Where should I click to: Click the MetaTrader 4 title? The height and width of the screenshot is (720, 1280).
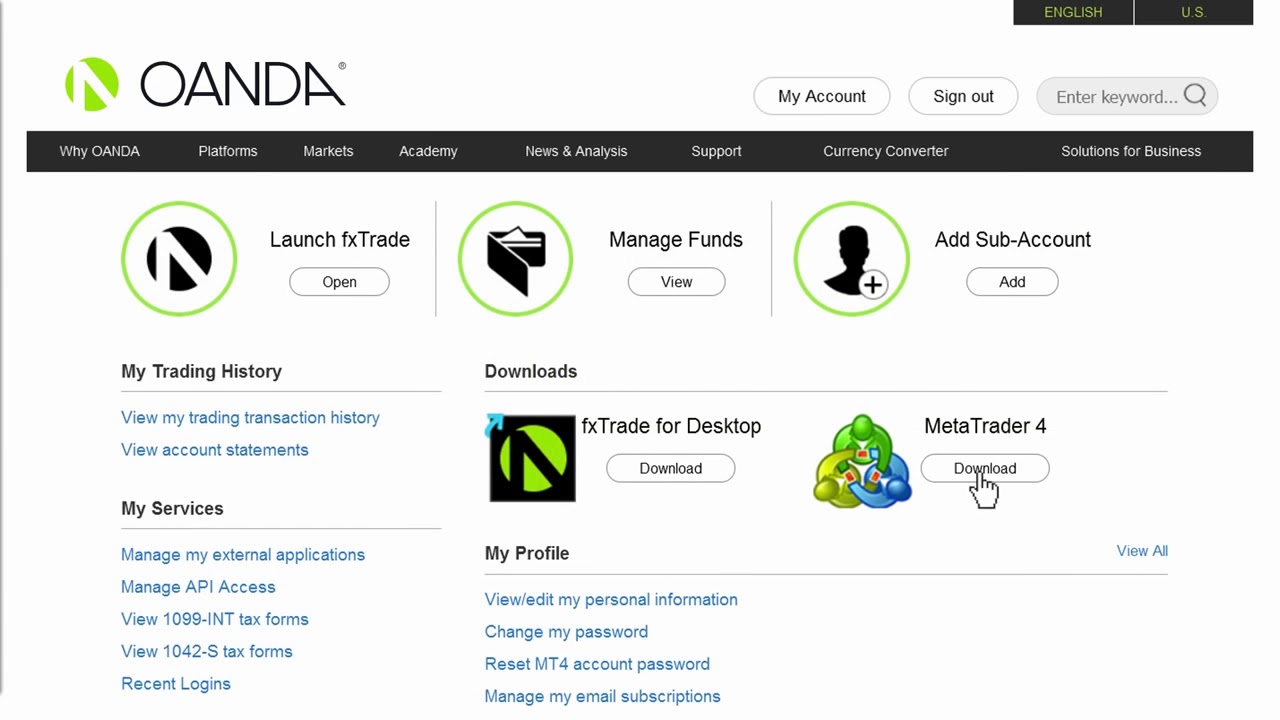pyautogui.click(x=985, y=426)
